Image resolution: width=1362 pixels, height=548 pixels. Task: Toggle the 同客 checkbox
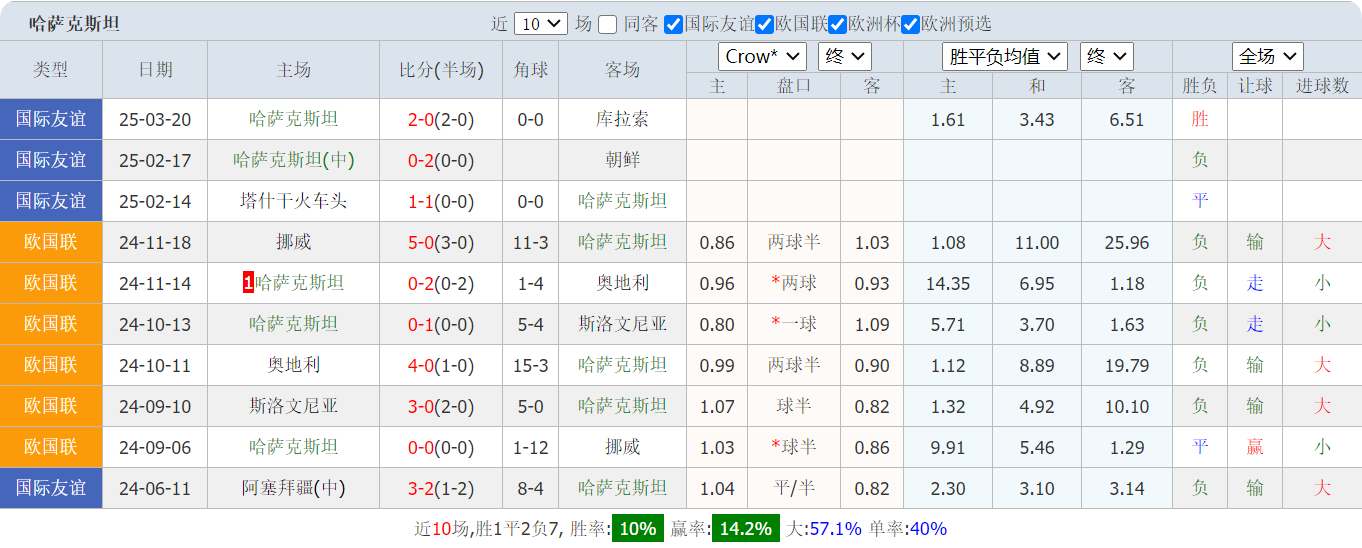pos(607,24)
